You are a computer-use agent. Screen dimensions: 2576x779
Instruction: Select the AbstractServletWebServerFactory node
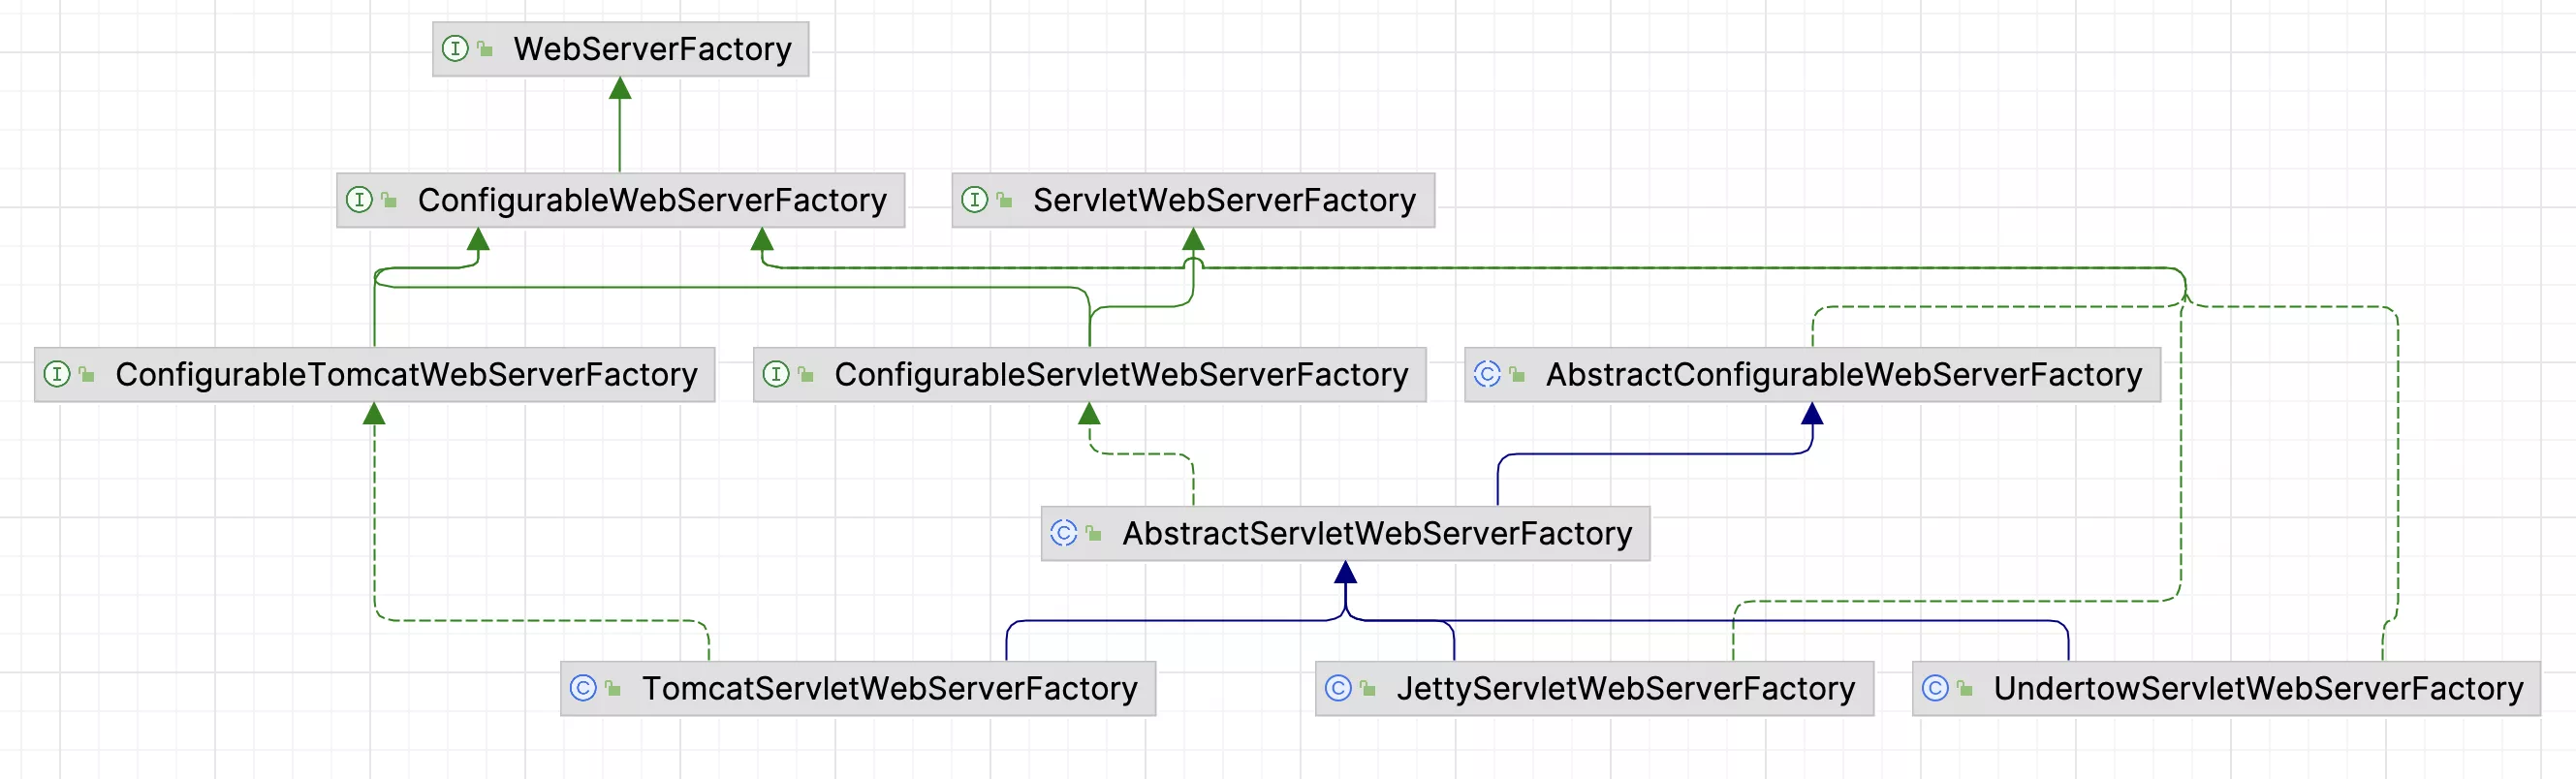pos(1345,534)
